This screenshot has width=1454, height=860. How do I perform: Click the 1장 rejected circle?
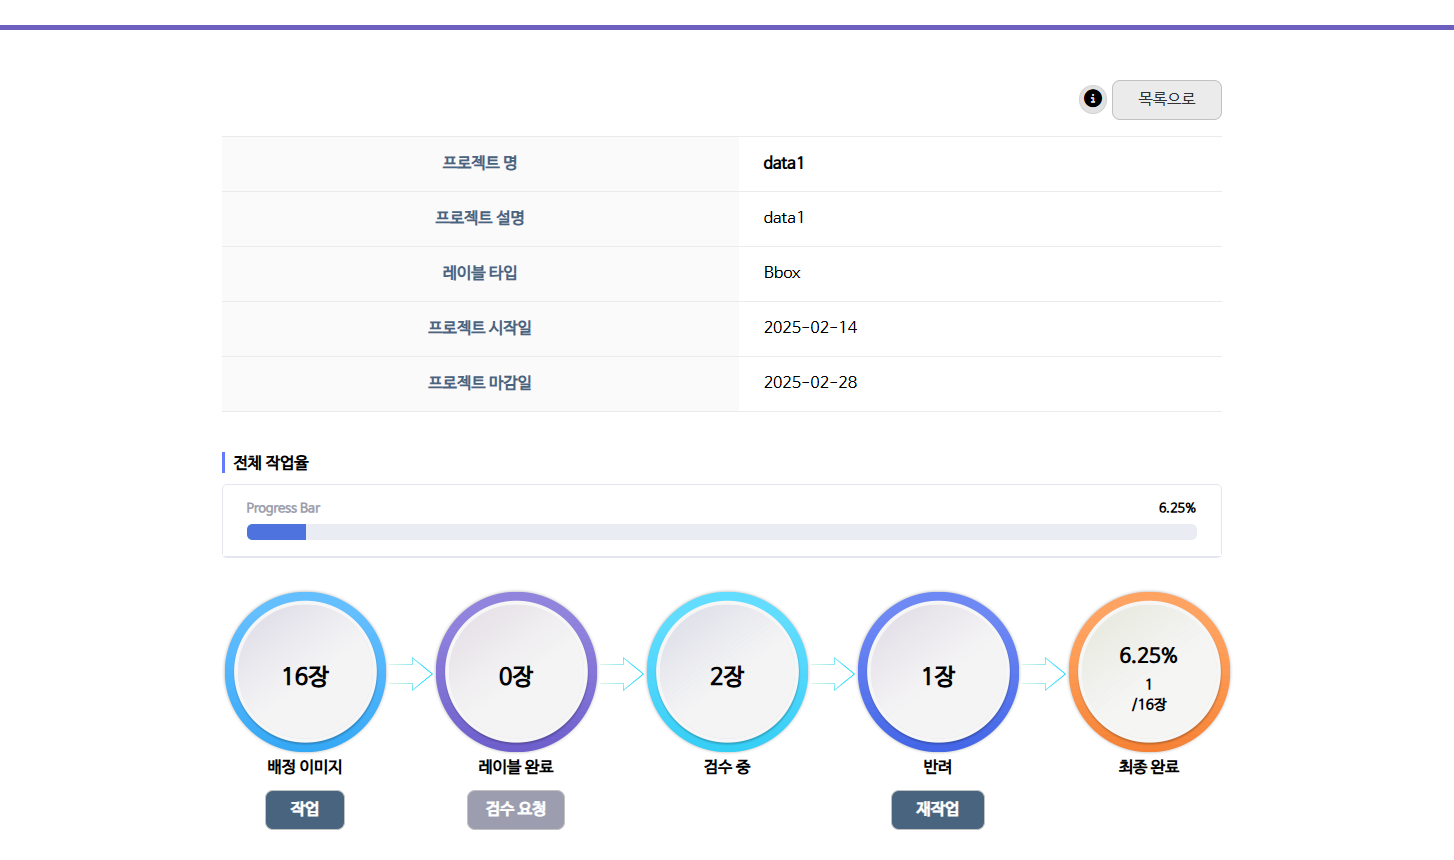[938, 673]
